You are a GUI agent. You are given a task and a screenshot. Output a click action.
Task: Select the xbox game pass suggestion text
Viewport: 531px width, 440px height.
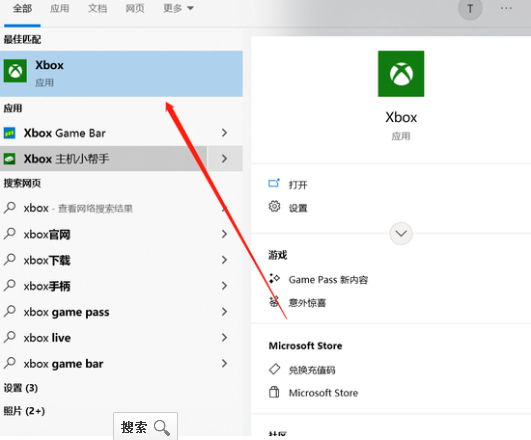click(66, 312)
